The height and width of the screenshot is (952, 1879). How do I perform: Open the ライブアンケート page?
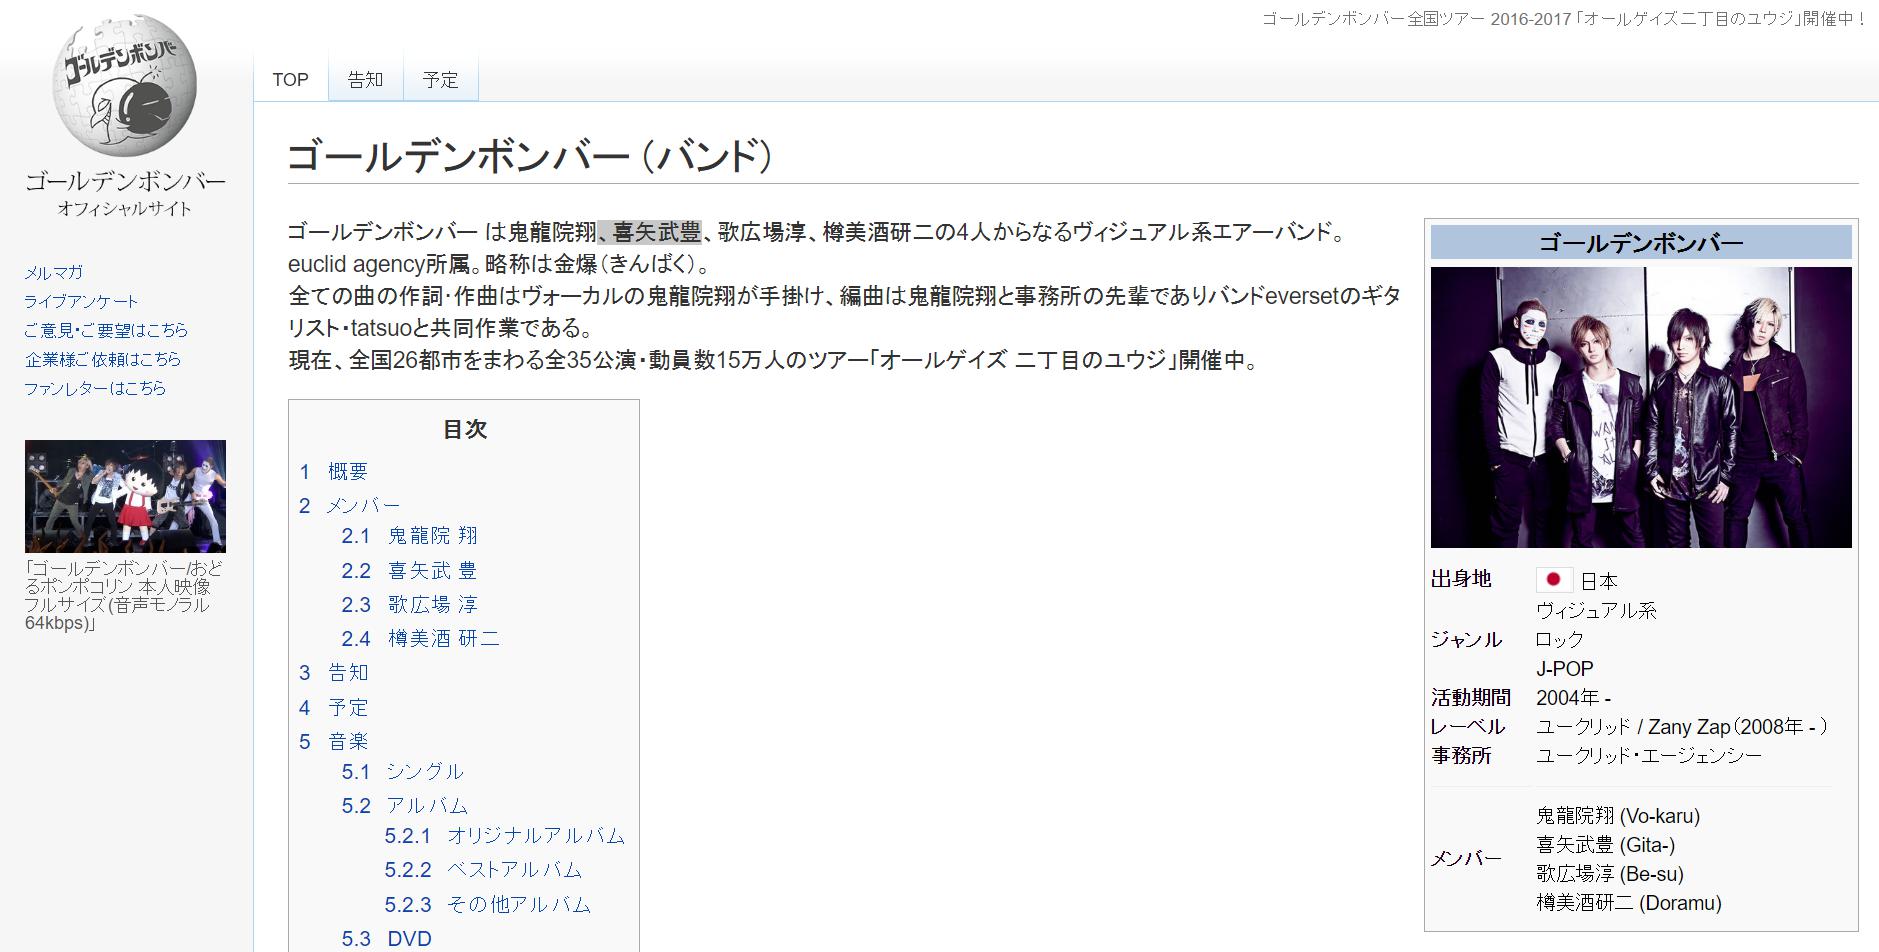[82, 300]
